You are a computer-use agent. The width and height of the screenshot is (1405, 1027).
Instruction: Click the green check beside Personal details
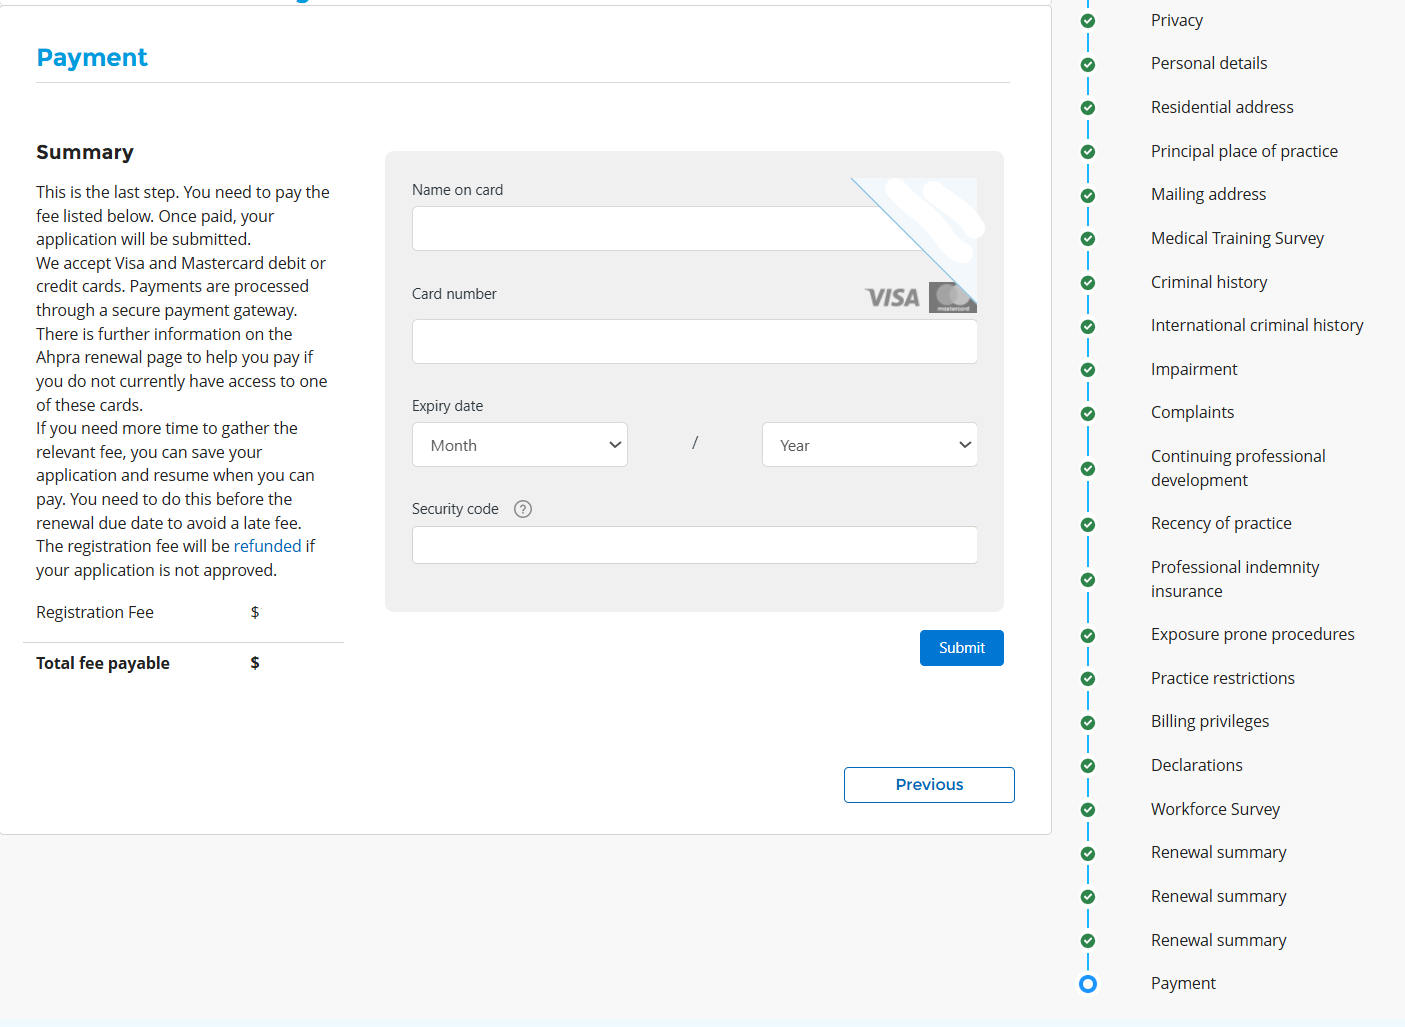[1088, 65]
